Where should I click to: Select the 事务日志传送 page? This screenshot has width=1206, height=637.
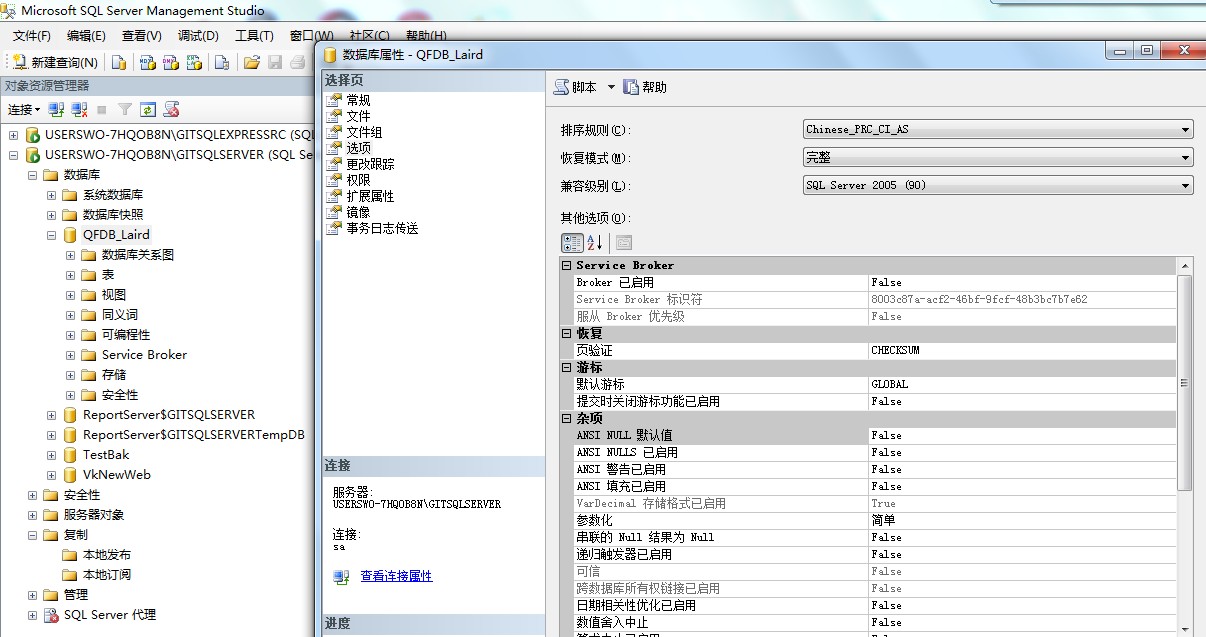click(382, 228)
